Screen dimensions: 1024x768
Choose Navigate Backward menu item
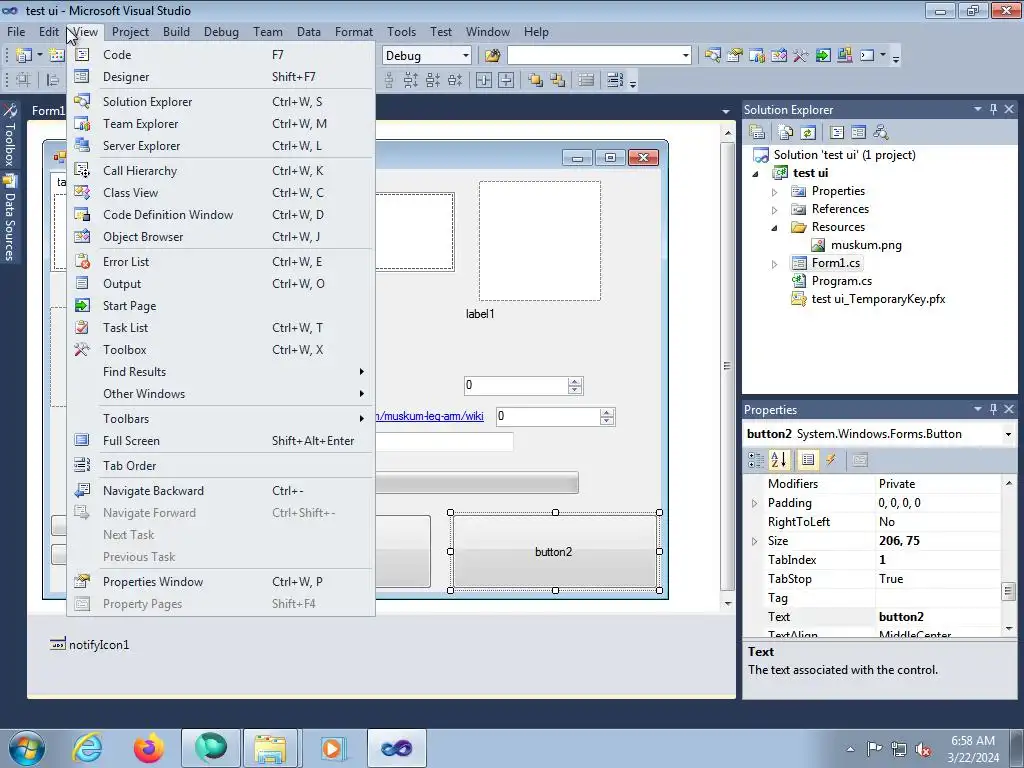click(x=221, y=491)
